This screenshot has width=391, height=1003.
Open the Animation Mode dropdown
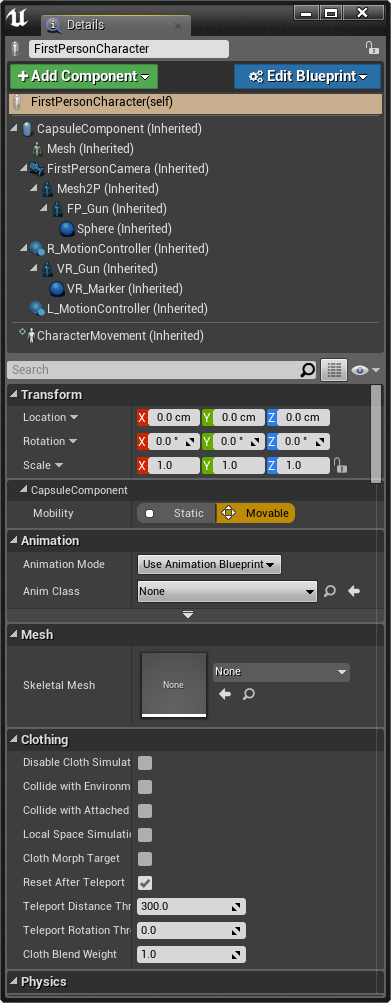coord(209,564)
